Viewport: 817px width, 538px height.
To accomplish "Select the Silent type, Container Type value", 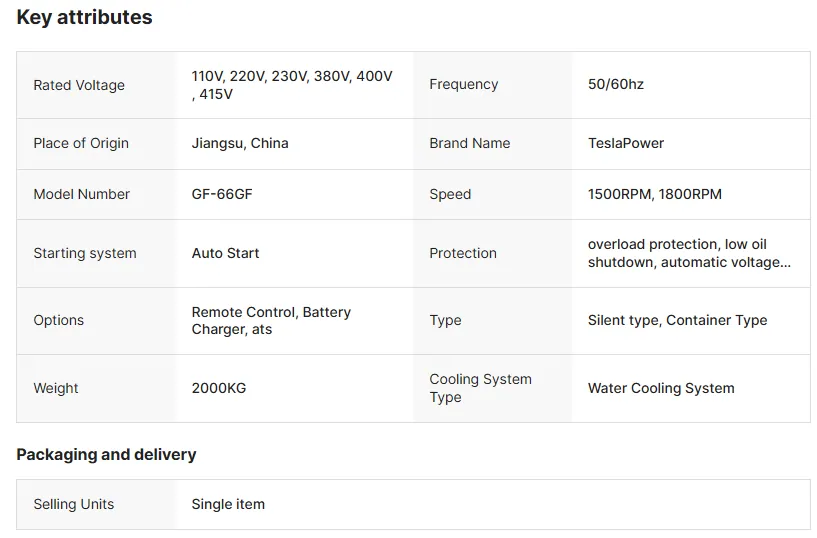I will click(677, 320).
